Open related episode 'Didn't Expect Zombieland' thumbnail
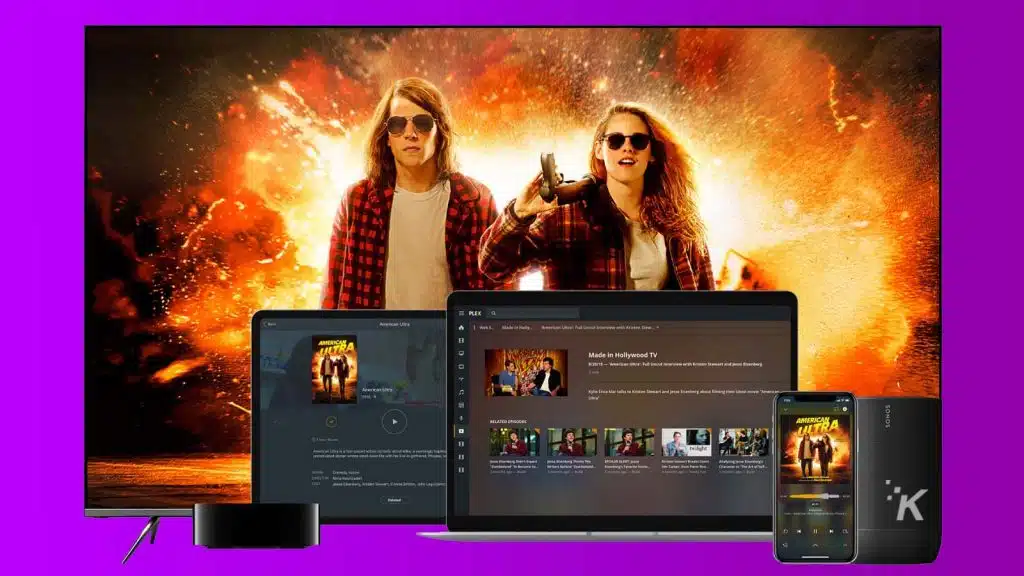 pos(515,442)
